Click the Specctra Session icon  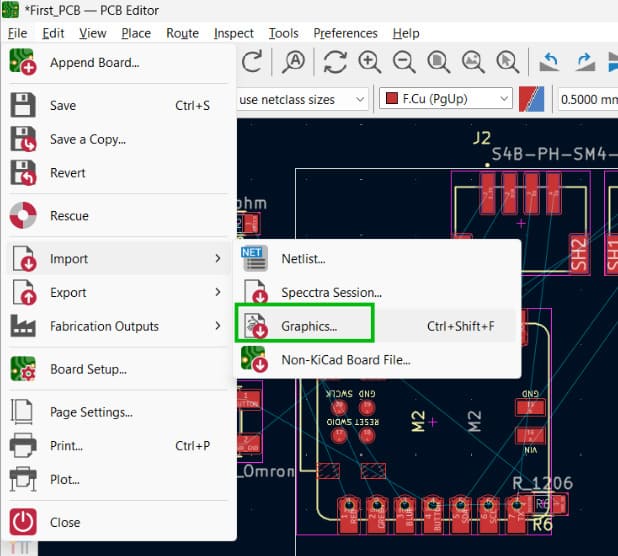(x=255, y=292)
